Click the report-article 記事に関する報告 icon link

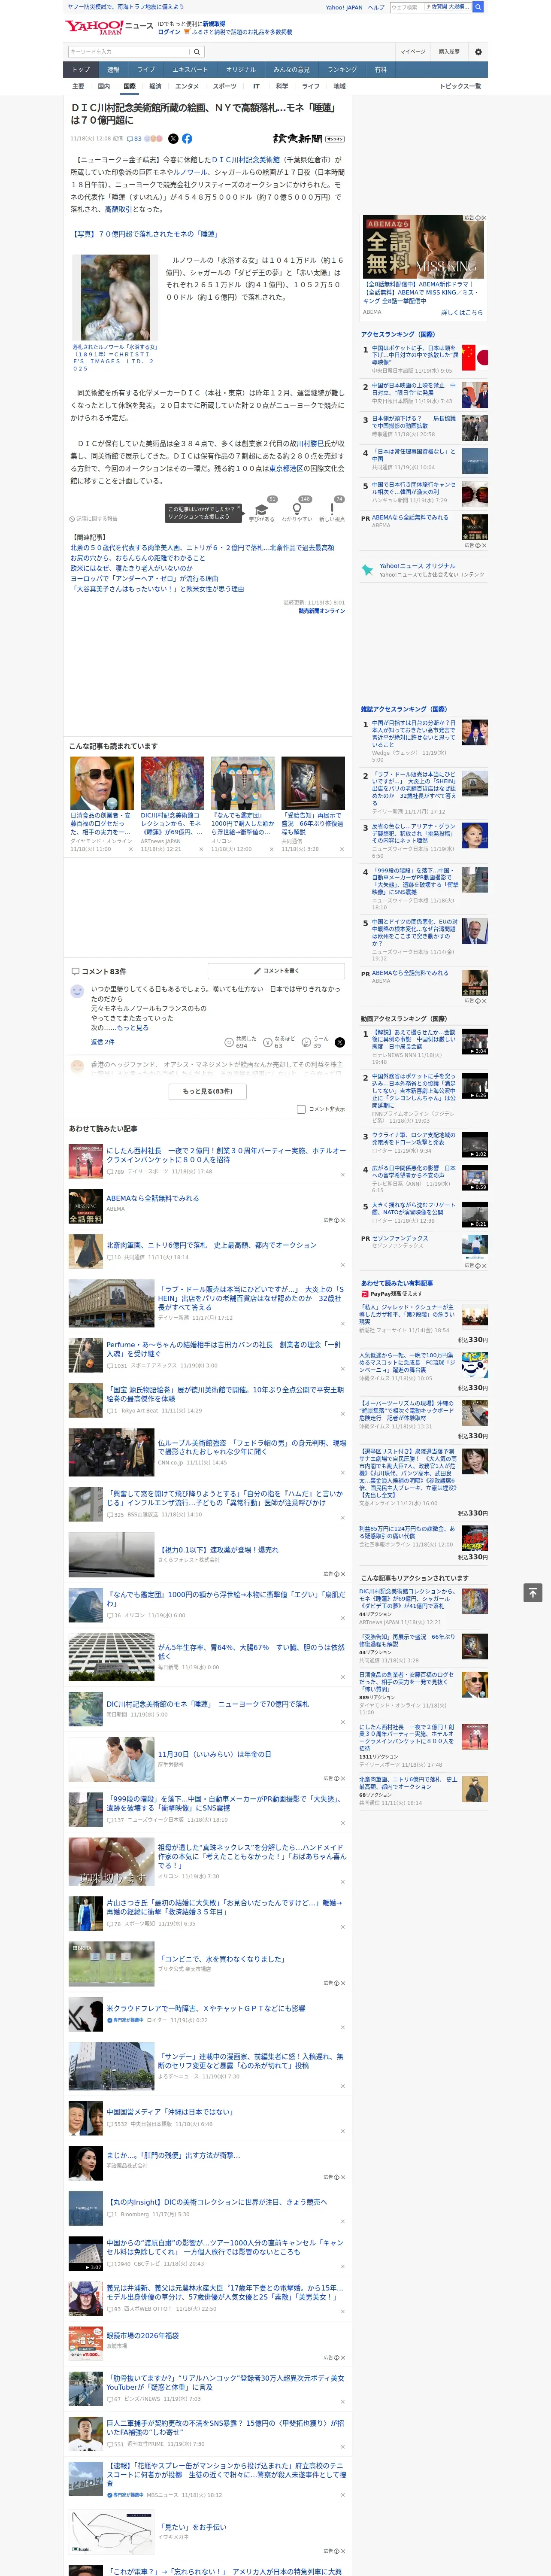pos(94,519)
